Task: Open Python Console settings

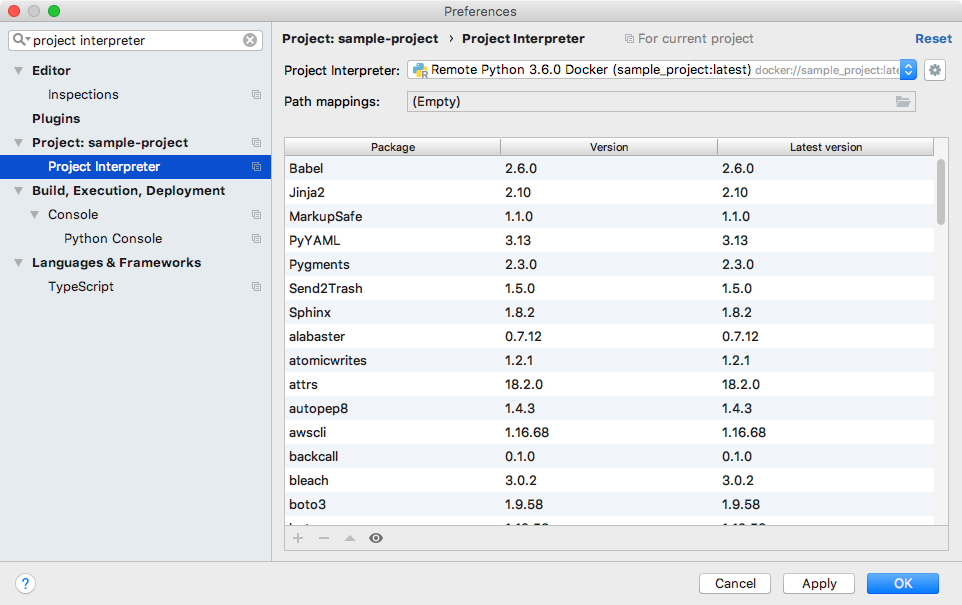Action: [114, 239]
